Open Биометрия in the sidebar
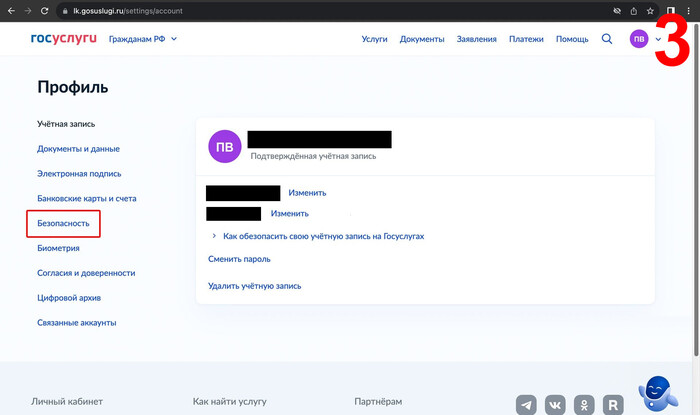The height and width of the screenshot is (415, 700). (58, 248)
